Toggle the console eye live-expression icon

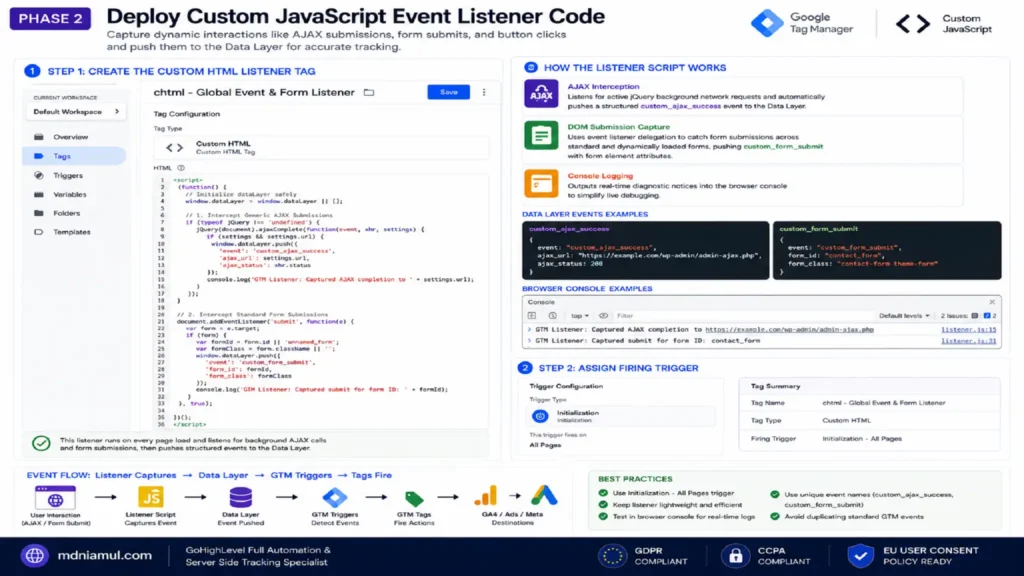[603, 315]
